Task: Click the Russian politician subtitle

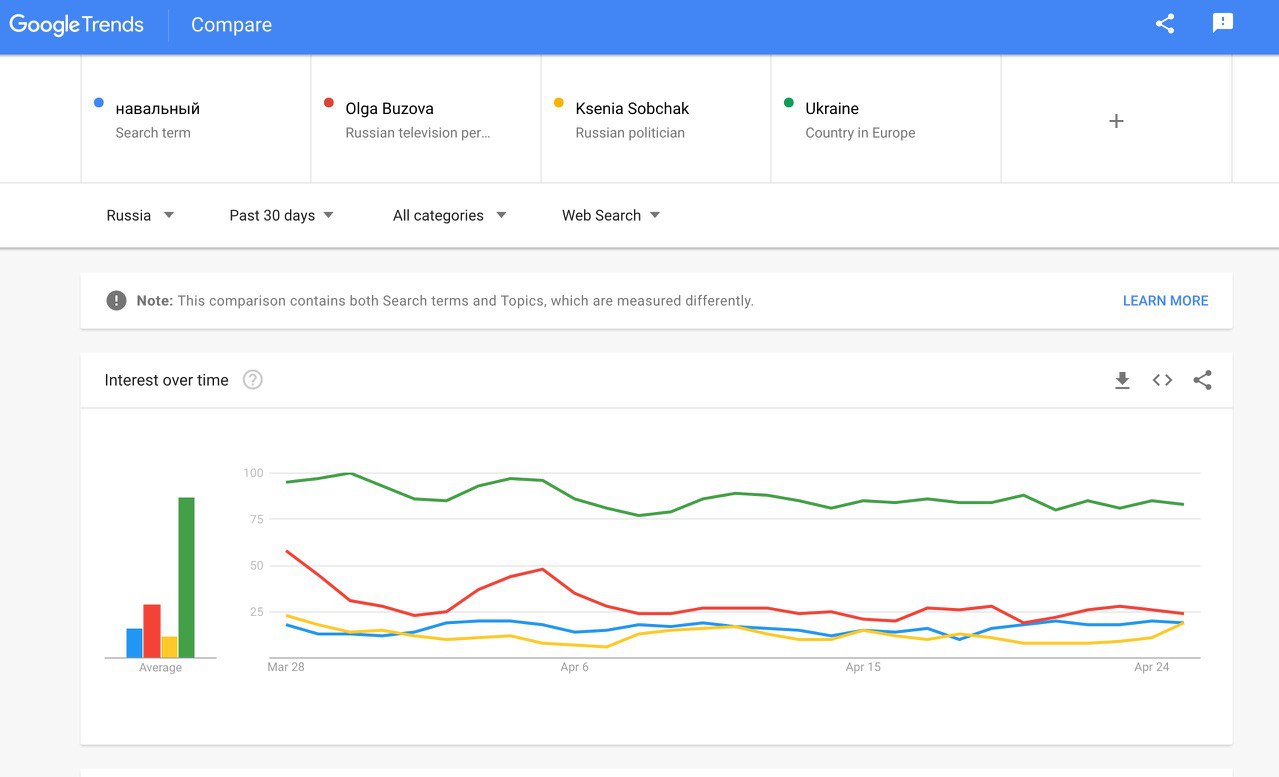Action: click(630, 133)
